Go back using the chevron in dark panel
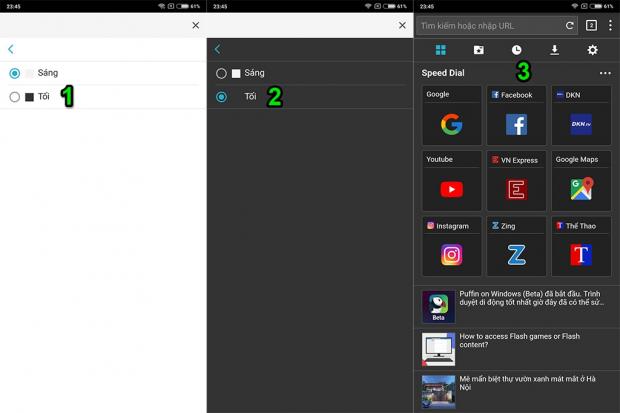 [218, 48]
